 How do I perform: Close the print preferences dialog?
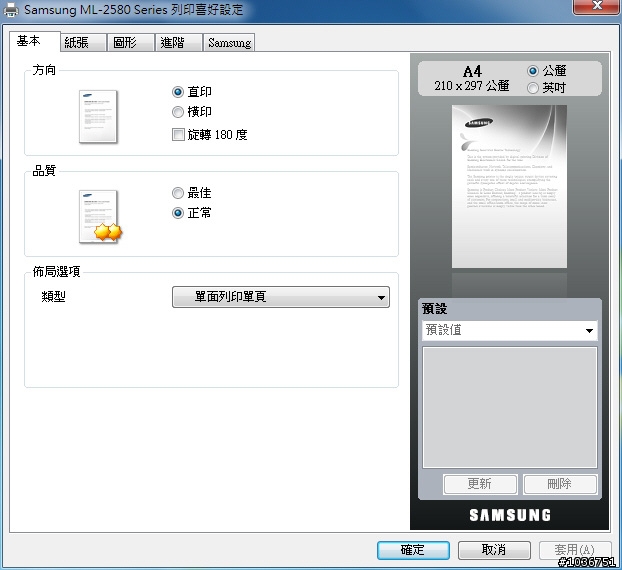(596, 6)
